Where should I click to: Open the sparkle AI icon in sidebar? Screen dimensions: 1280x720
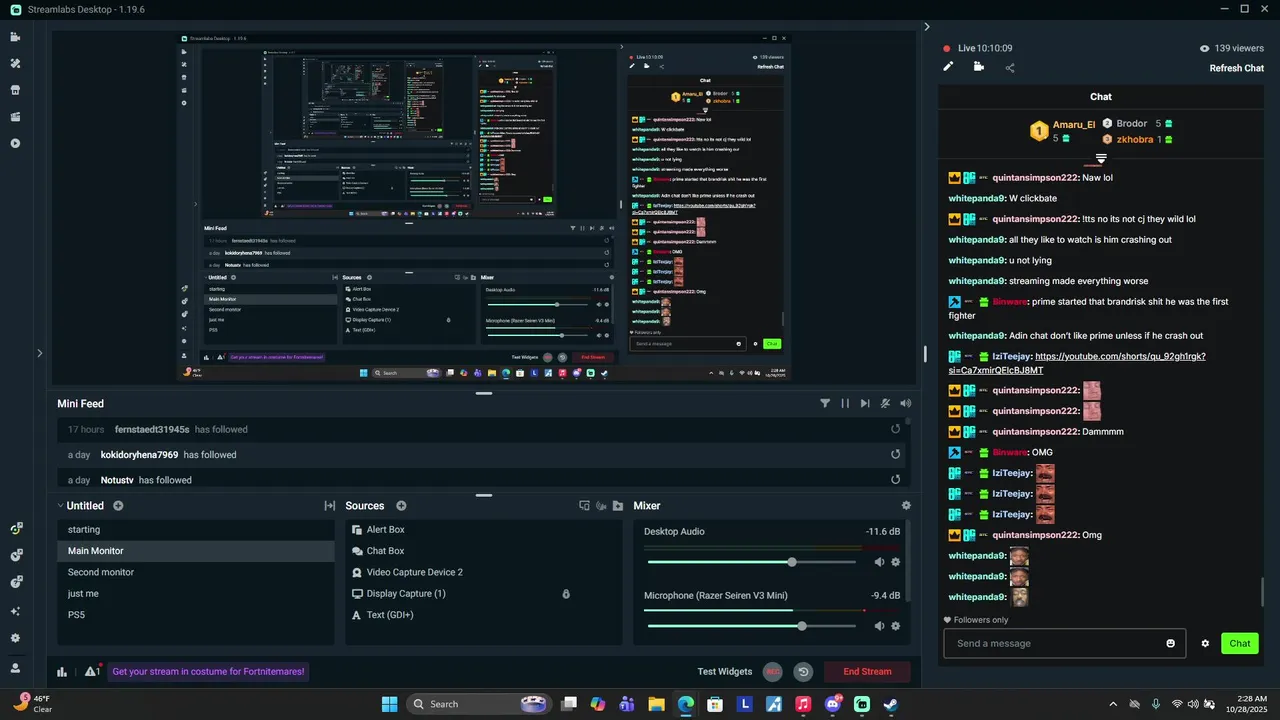click(x=15, y=611)
